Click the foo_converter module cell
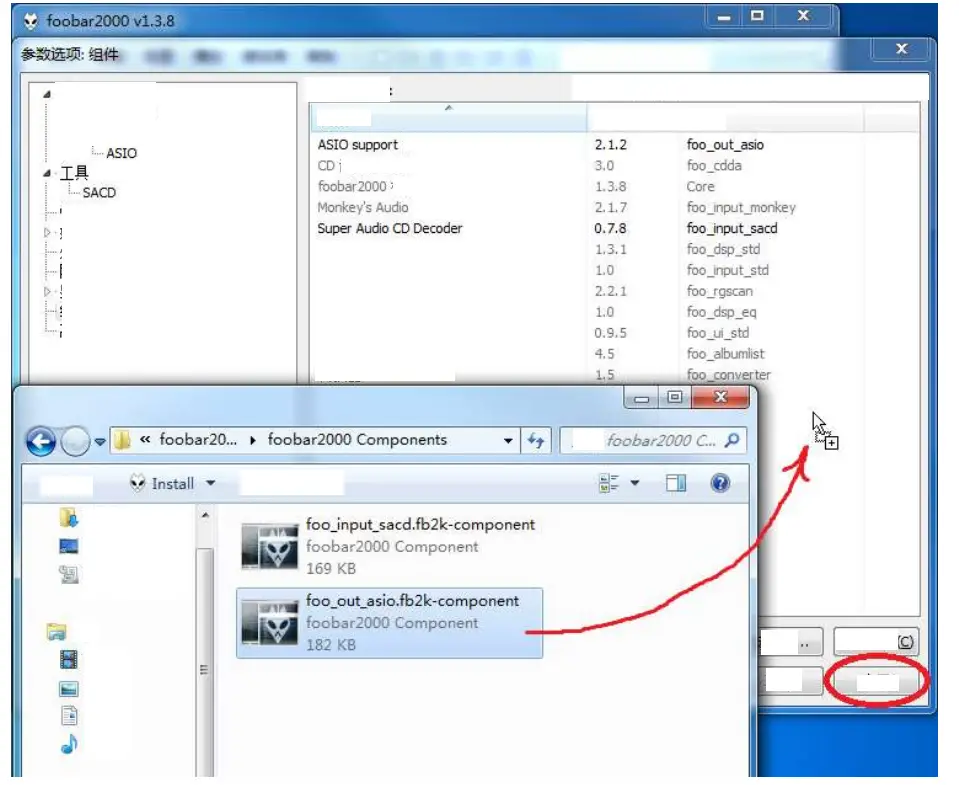 (x=728, y=374)
